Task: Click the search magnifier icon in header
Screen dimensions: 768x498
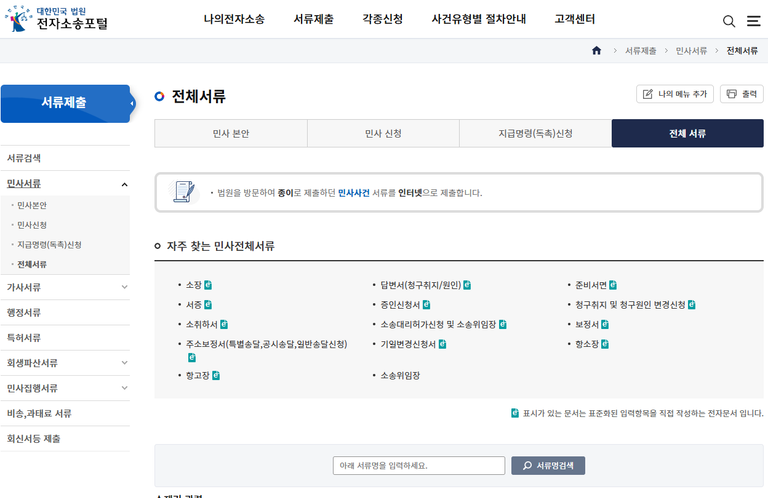Action: 729,20
